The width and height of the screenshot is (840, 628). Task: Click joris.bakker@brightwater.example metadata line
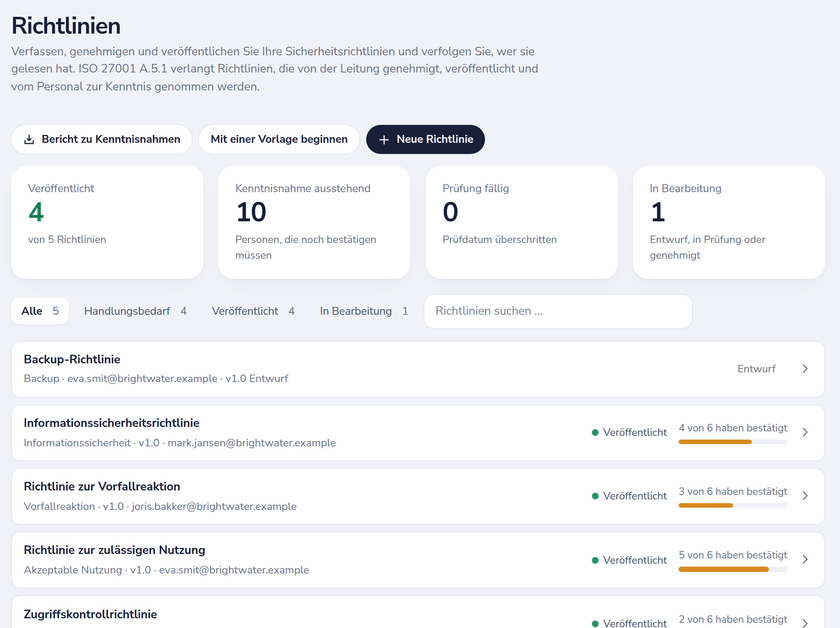tap(160, 506)
